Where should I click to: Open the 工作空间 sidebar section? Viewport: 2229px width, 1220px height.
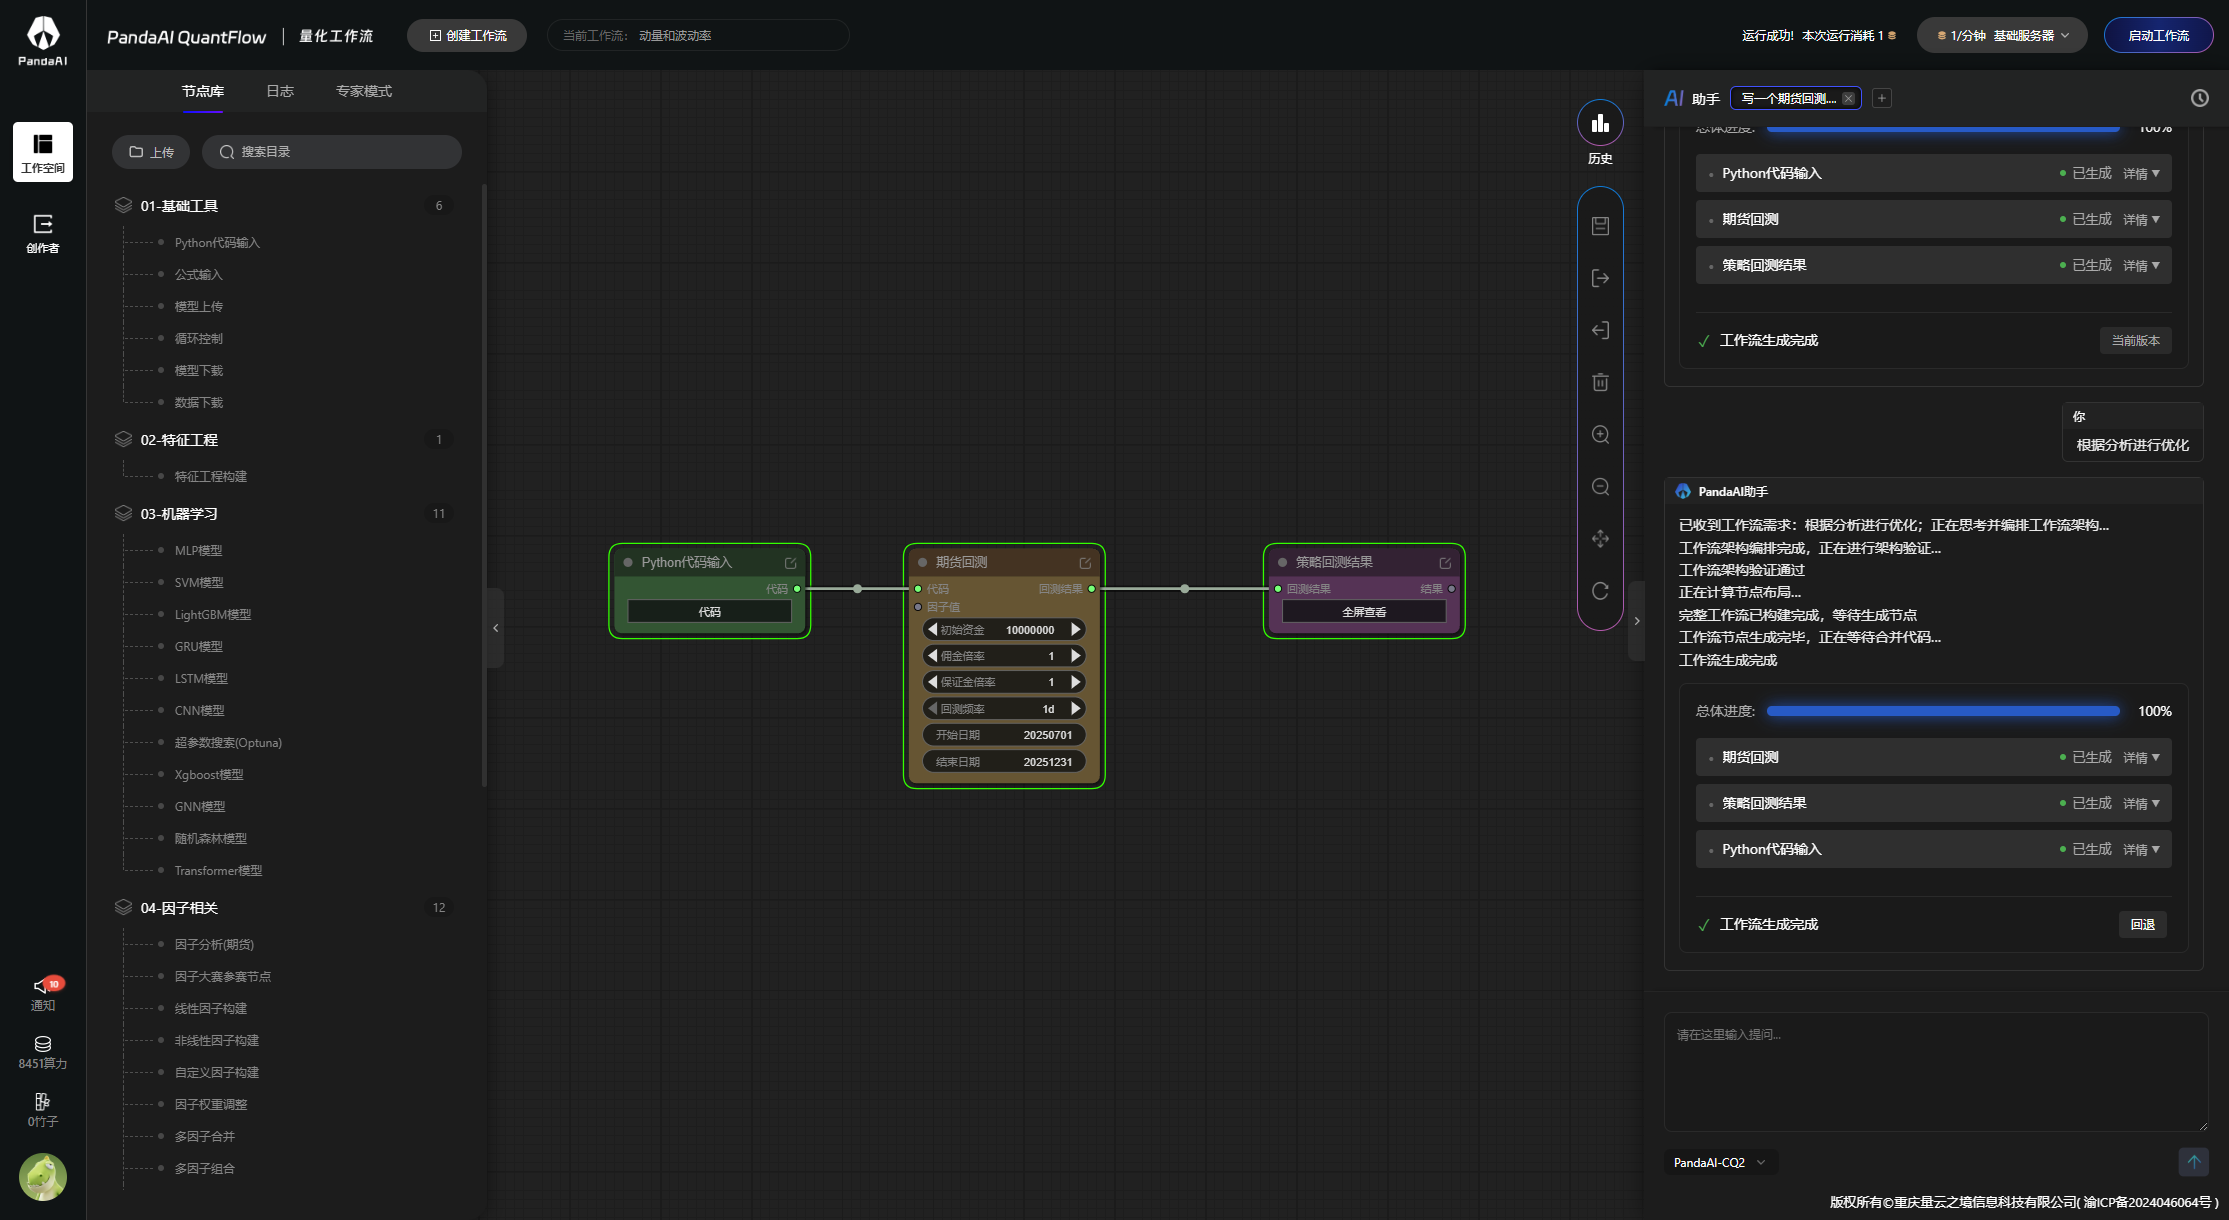coord(43,152)
